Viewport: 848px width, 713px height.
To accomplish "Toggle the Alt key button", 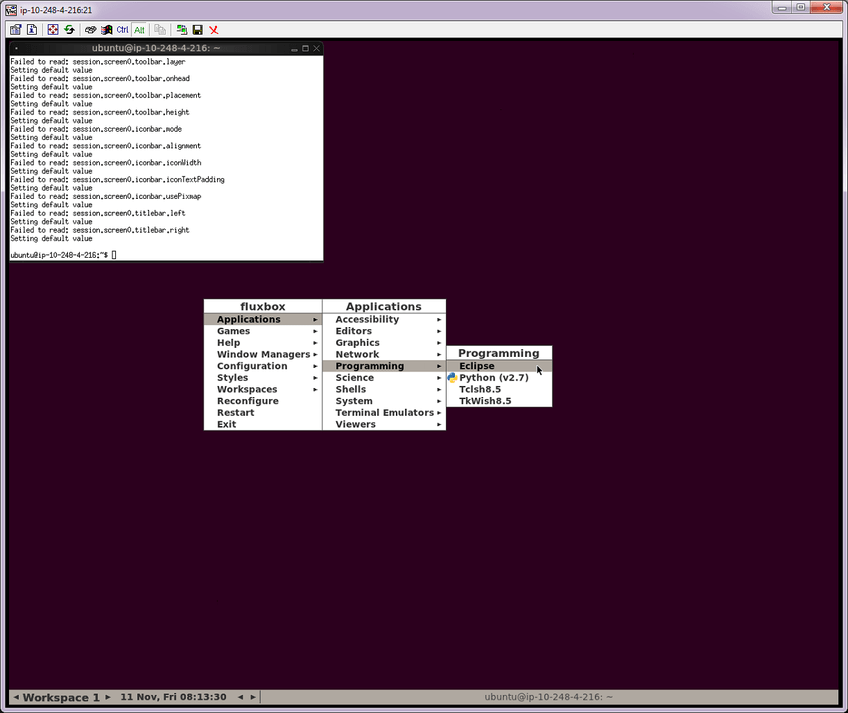I will [x=139, y=29].
